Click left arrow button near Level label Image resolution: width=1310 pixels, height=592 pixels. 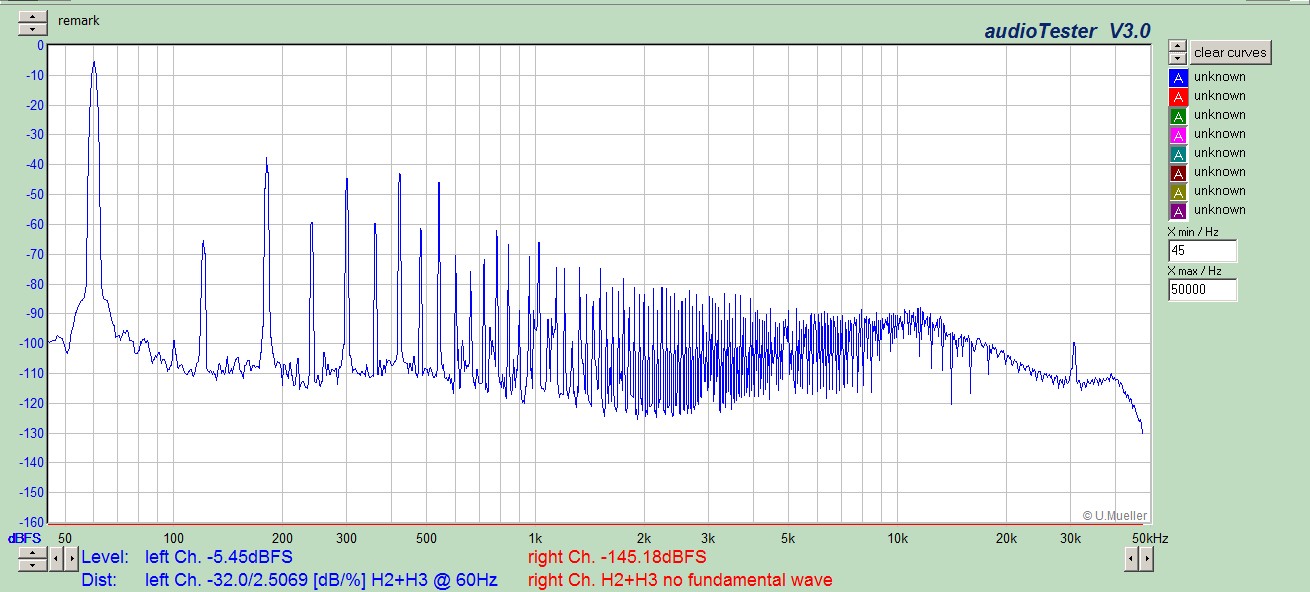tap(56, 559)
